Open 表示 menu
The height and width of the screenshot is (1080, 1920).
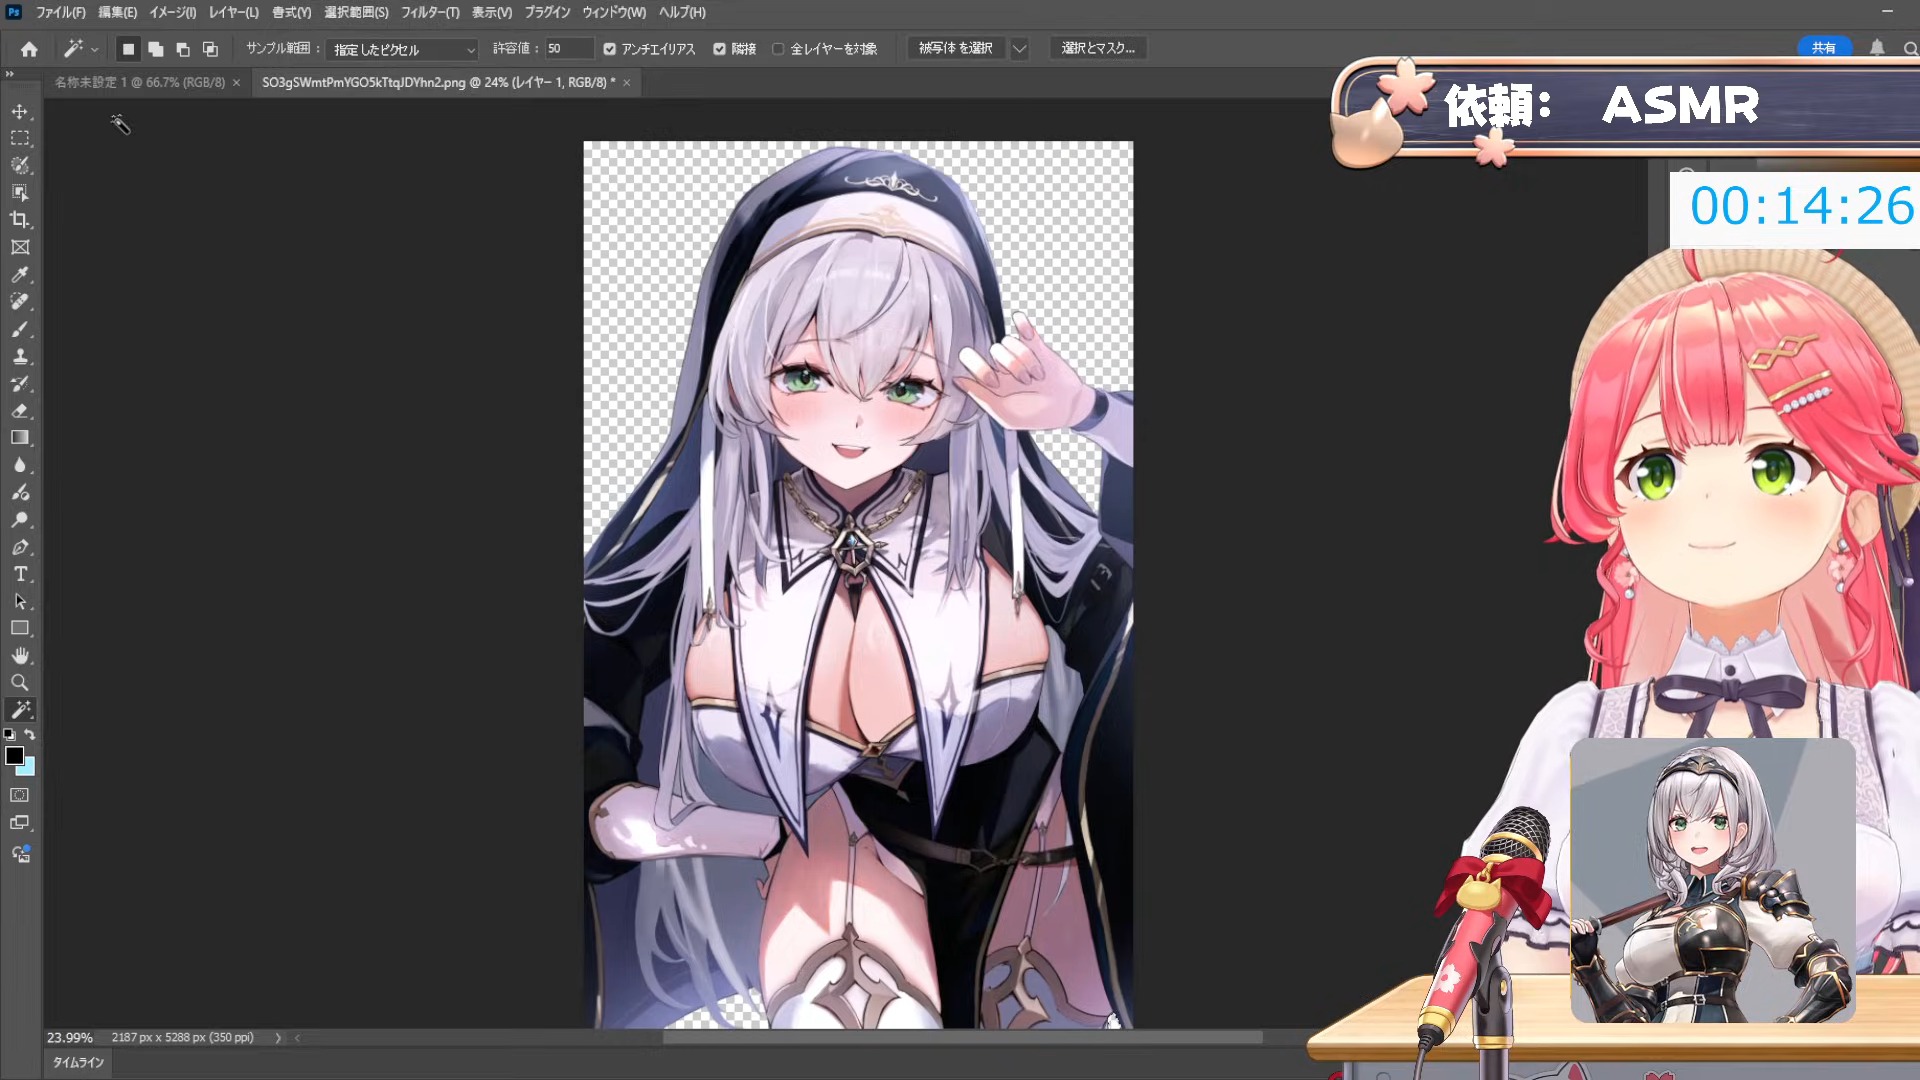point(492,12)
